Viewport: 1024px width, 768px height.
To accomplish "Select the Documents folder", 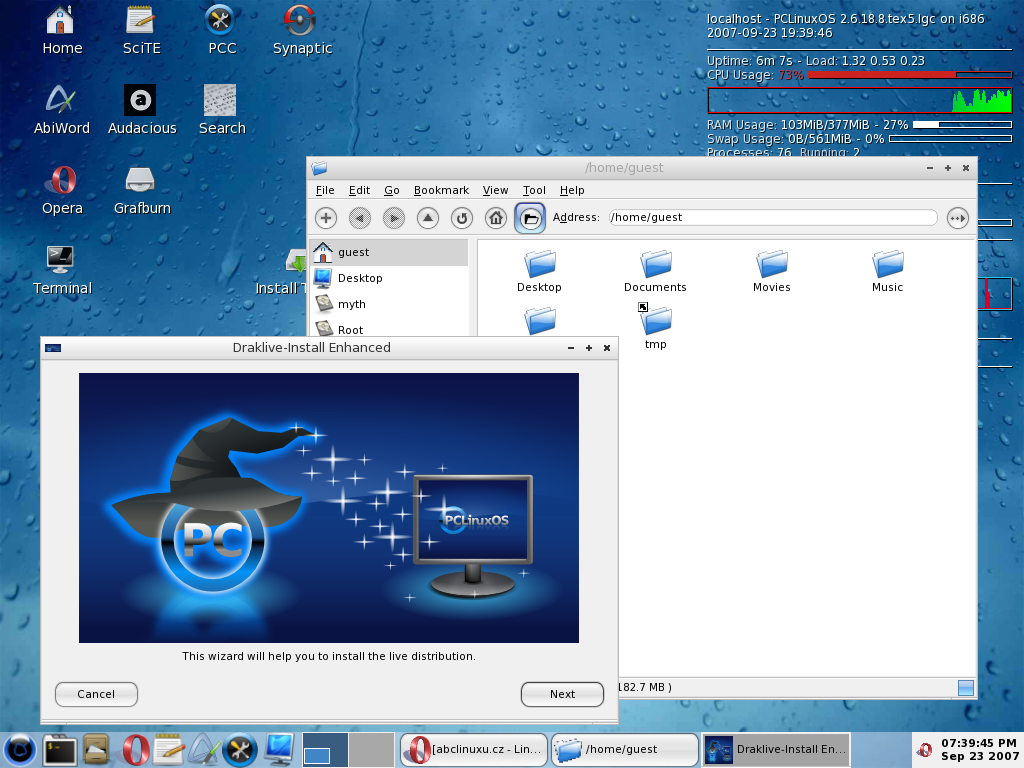I will coord(655,271).
